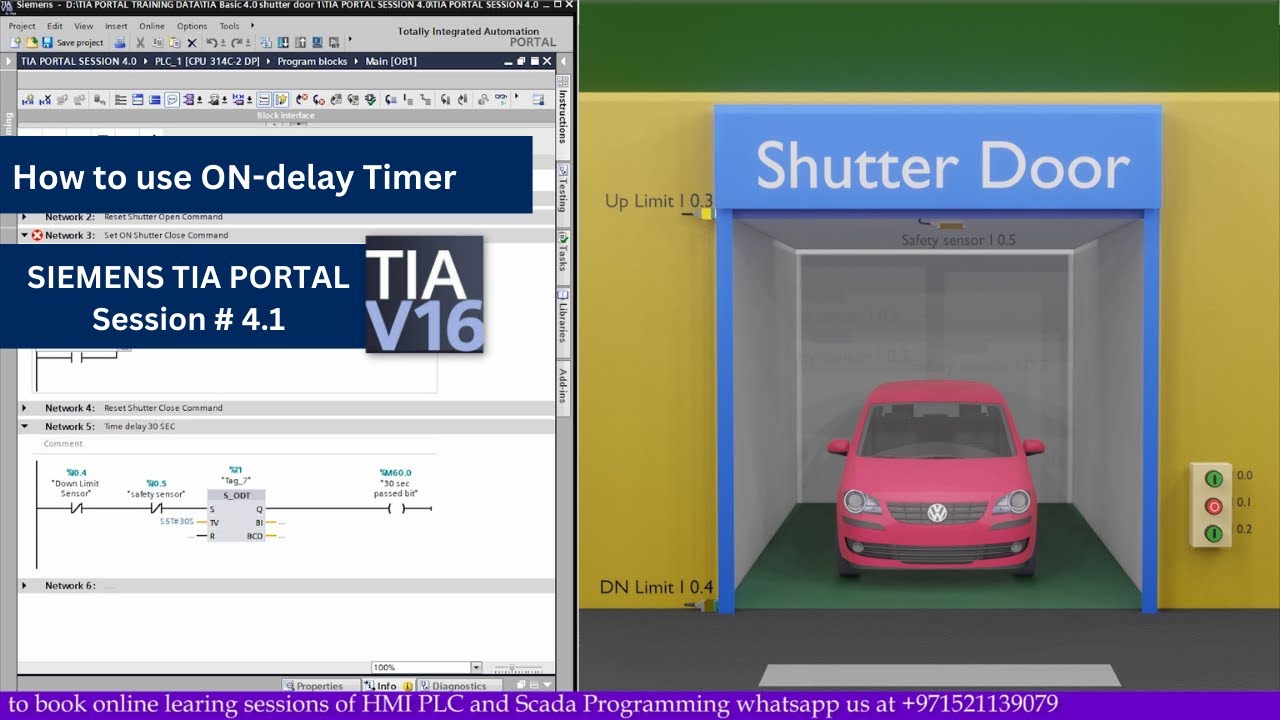Click the Monitoring on/off glasses icon
Viewport: 1280px width, 720px height.
(500, 98)
